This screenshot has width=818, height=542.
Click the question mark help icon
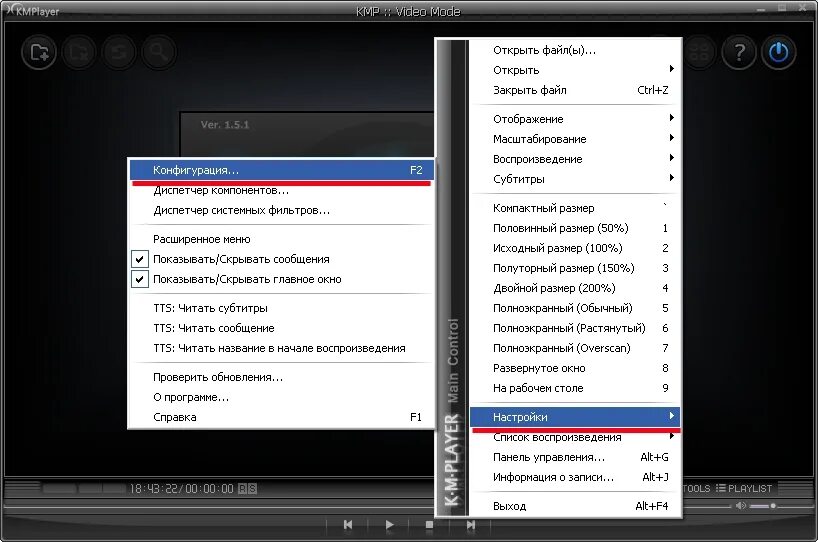(739, 52)
